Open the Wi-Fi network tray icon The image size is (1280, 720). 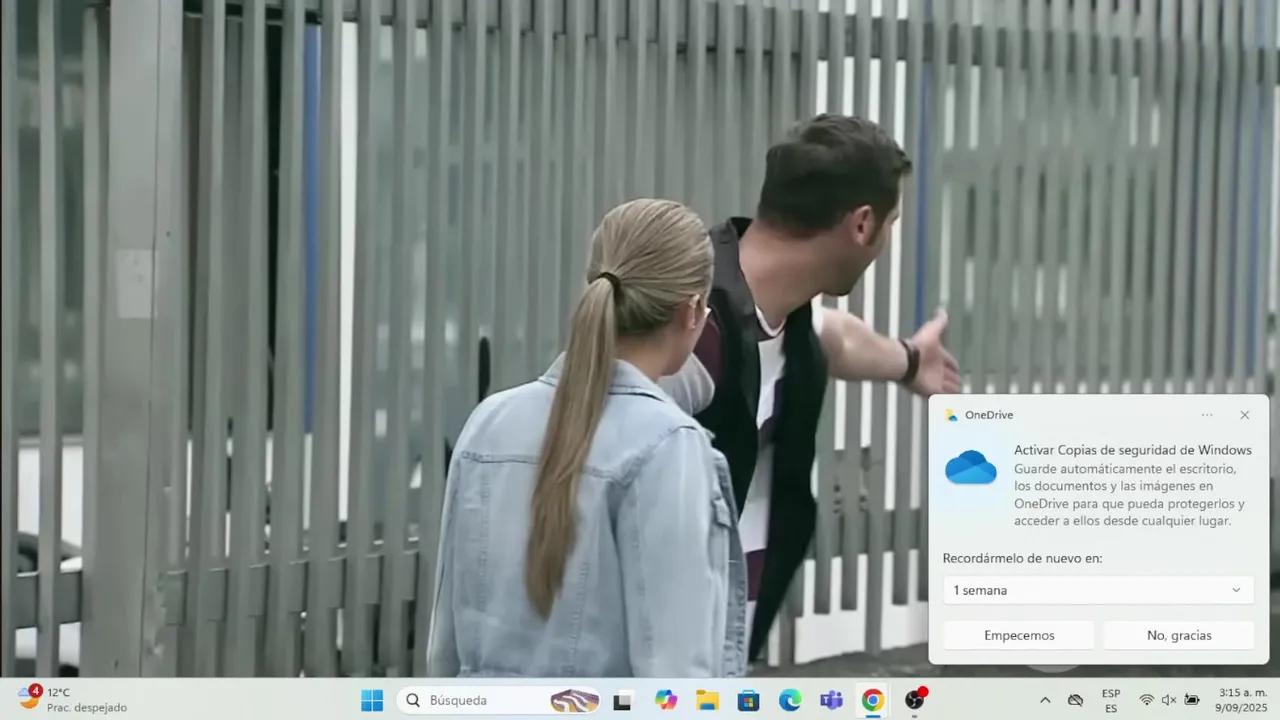(x=1147, y=700)
